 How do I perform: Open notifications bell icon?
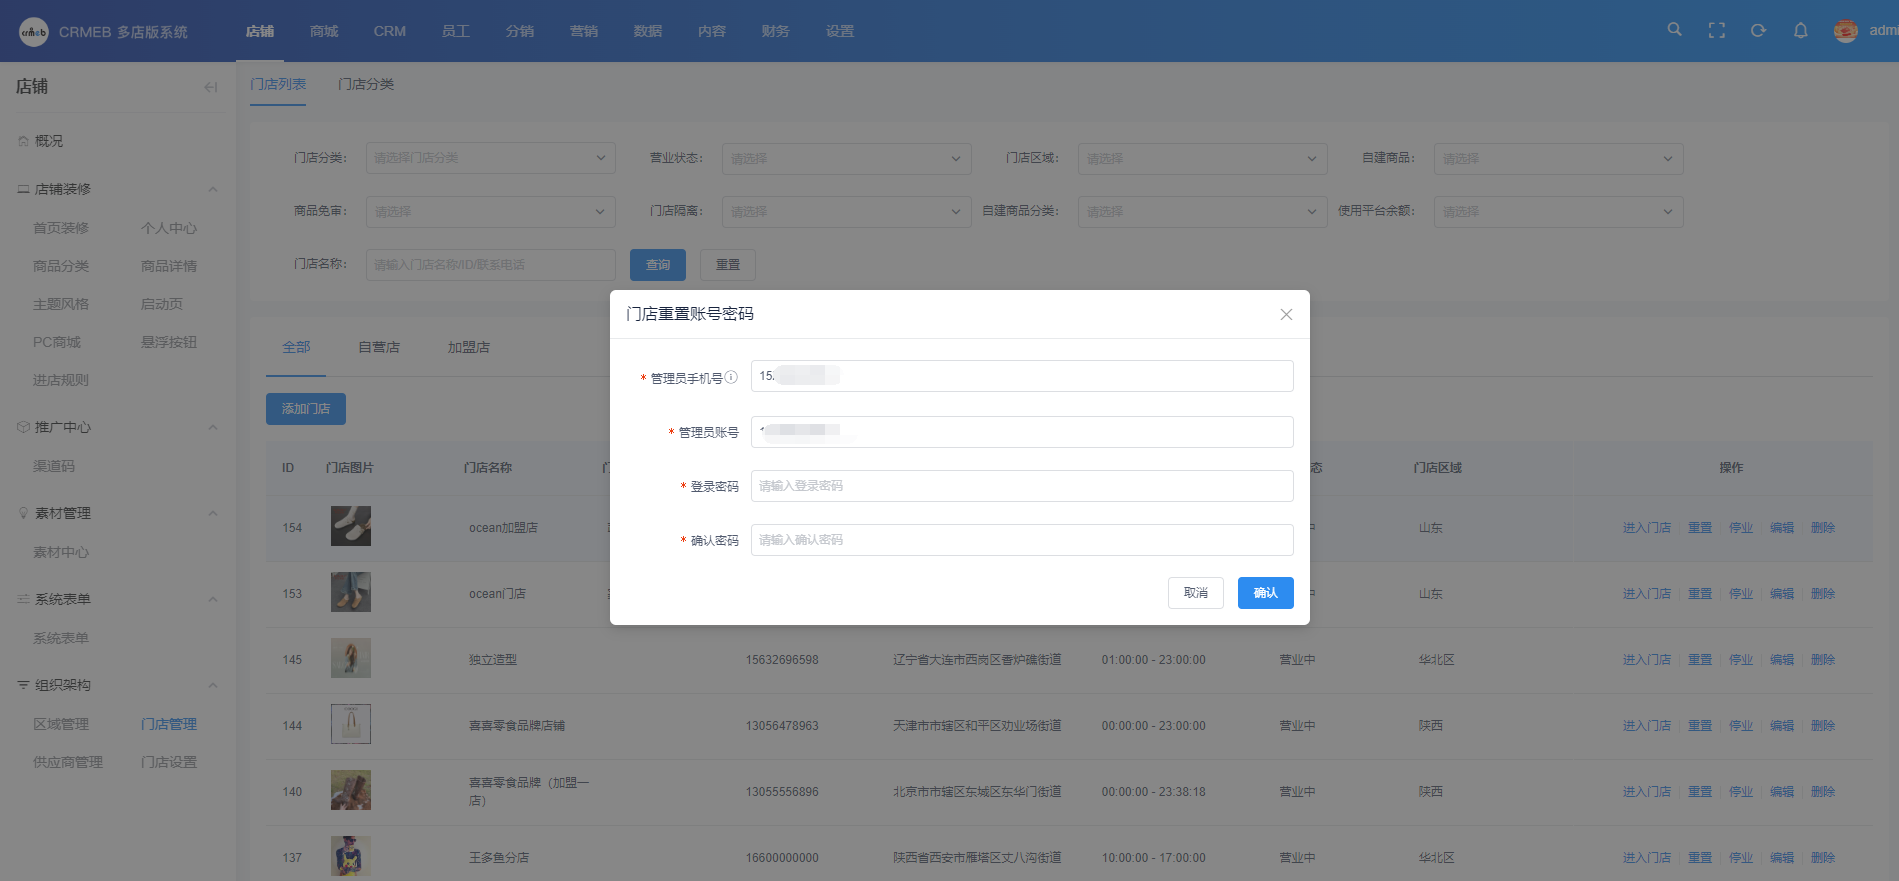click(1800, 31)
